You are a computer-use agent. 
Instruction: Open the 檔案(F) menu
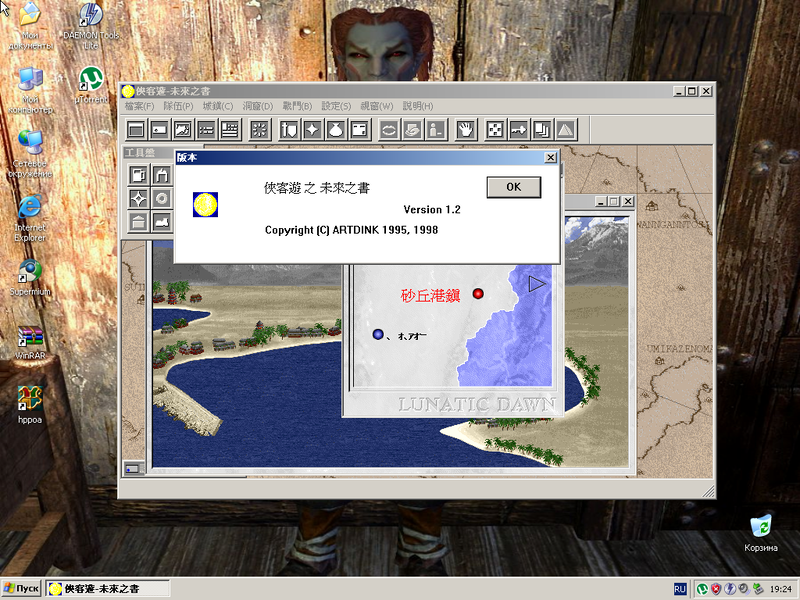click(x=139, y=106)
